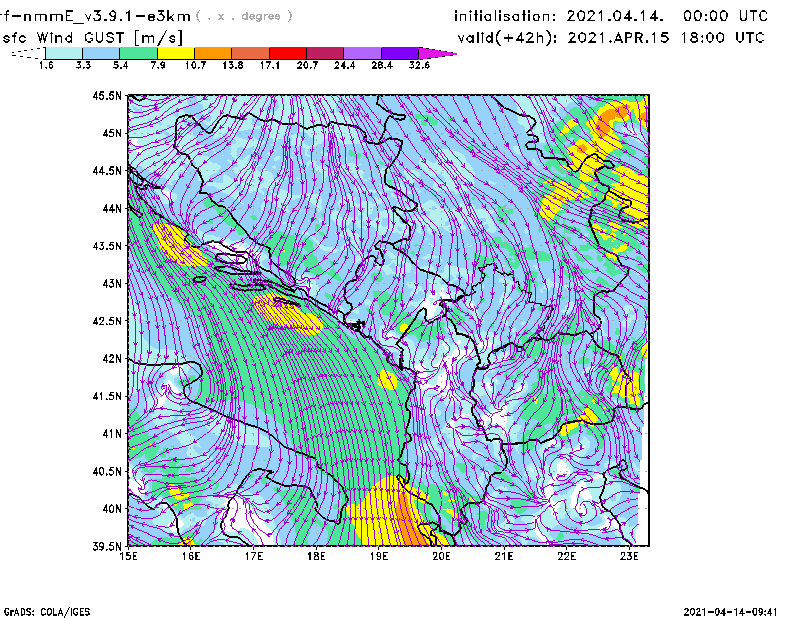Click legend value 5.4
The width and height of the screenshot is (800, 618).
[120, 65]
